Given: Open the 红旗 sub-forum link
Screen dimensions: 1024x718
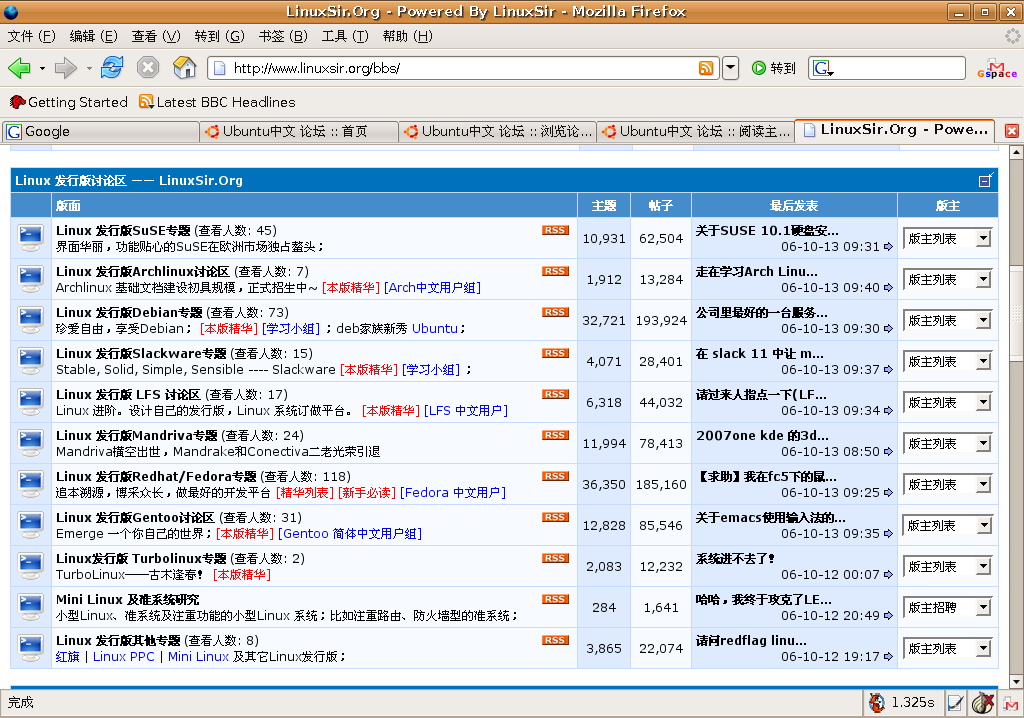Looking at the screenshot, I should [x=67, y=657].
